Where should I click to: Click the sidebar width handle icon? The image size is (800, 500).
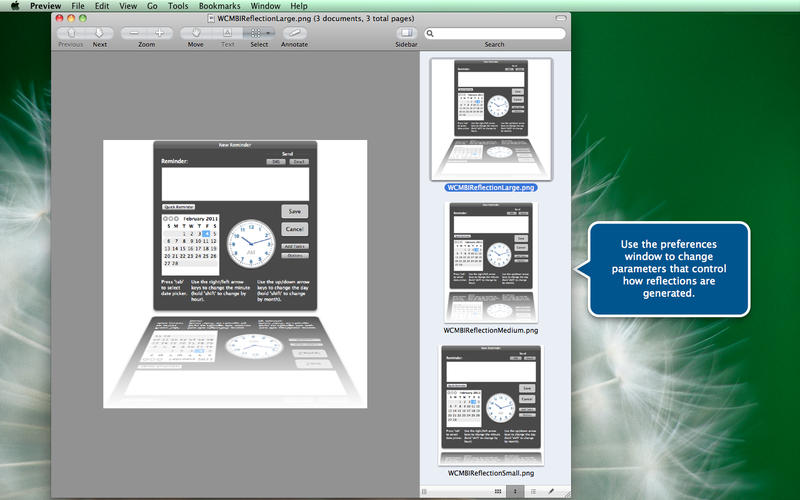point(424,491)
